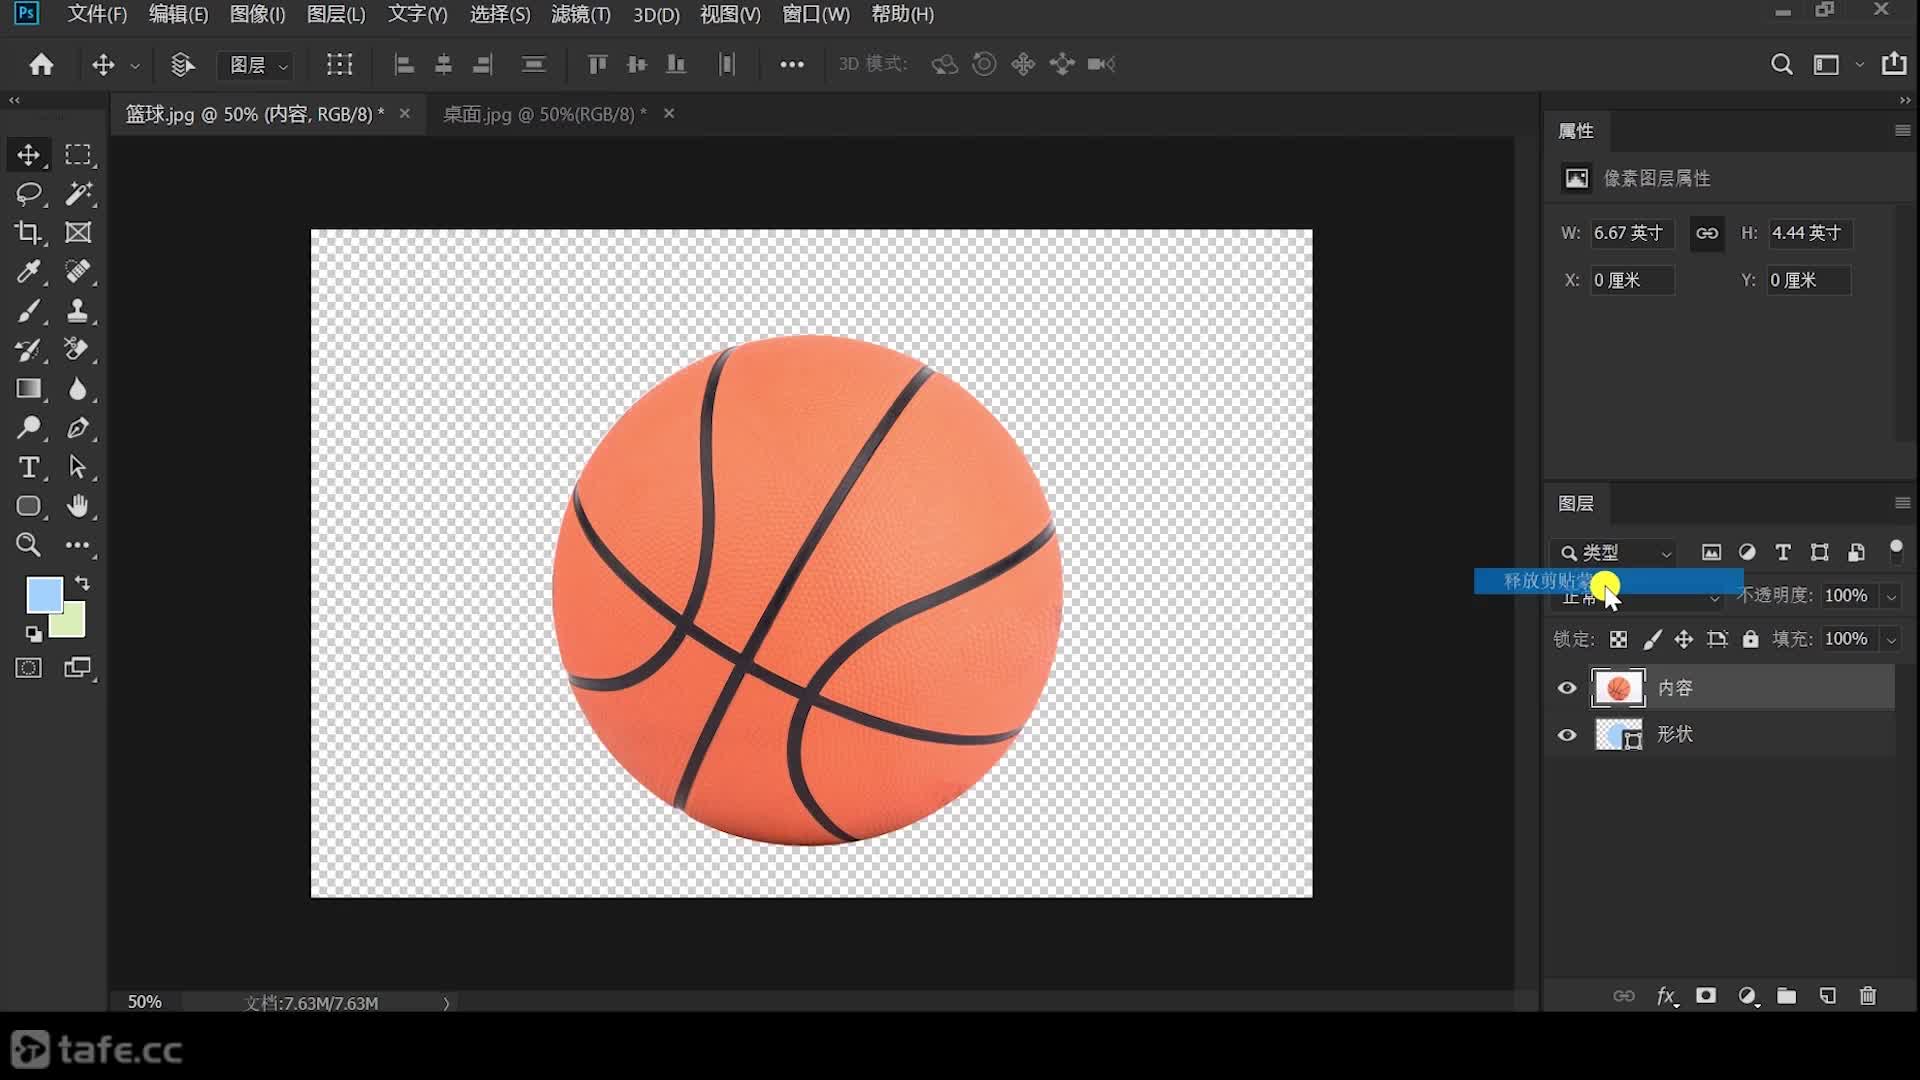Click the trash icon to delete layer
Viewport: 1920px width, 1080px height.
tap(1868, 996)
